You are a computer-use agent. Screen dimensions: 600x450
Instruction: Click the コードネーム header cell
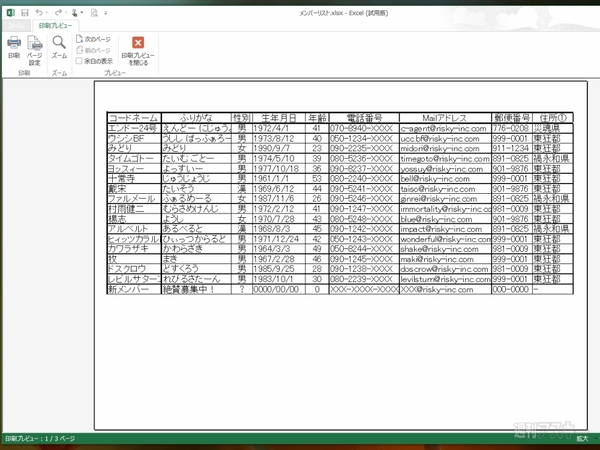[134, 117]
